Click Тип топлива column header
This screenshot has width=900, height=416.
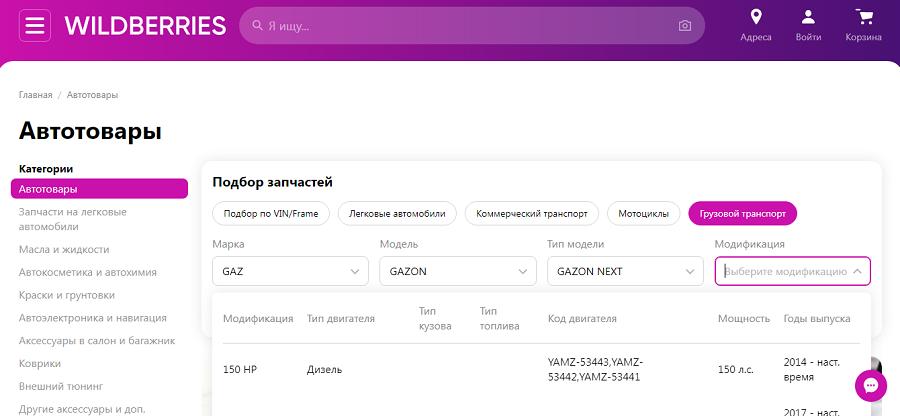pyautogui.click(x=499, y=318)
